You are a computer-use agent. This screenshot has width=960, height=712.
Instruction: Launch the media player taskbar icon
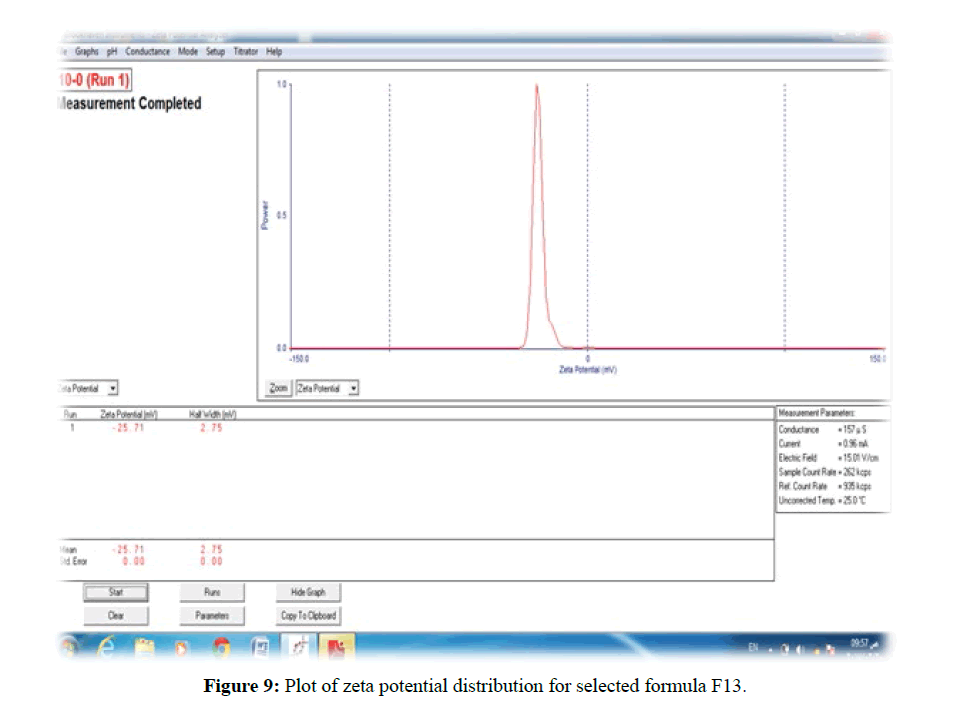(181, 648)
